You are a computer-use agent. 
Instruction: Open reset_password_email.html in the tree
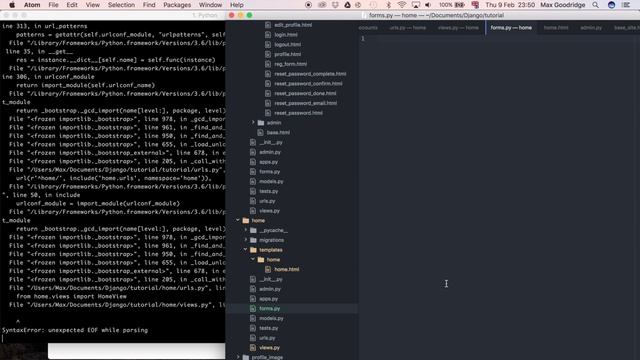tap(305, 103)
